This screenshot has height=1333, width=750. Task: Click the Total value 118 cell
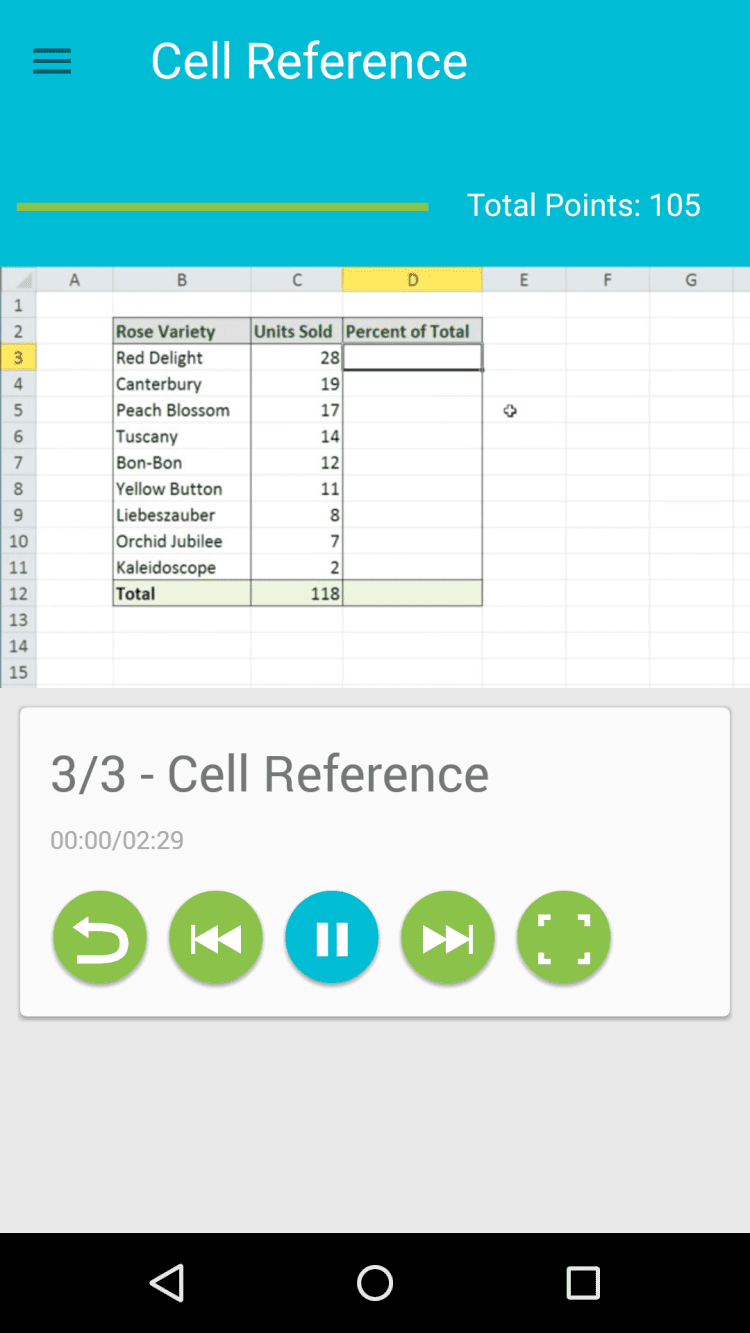coord(296,593)
